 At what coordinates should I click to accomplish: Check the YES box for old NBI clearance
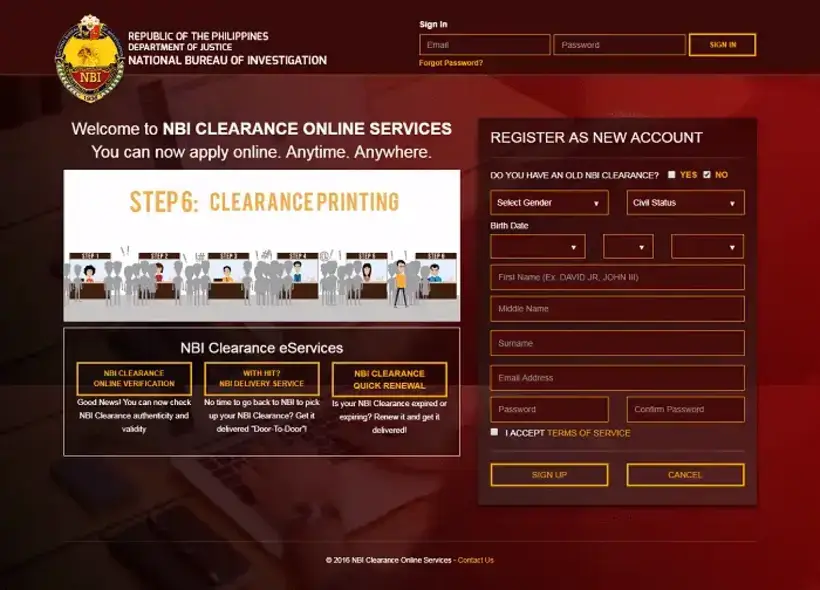click(671, 173)
